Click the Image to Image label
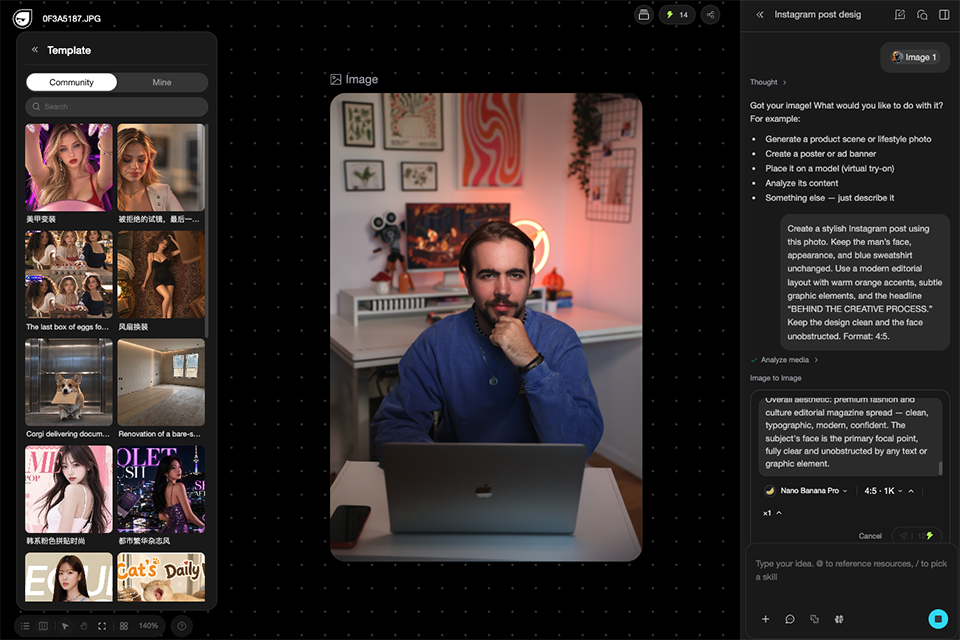This screenshot has height=640, width=960. pos(776,378)
